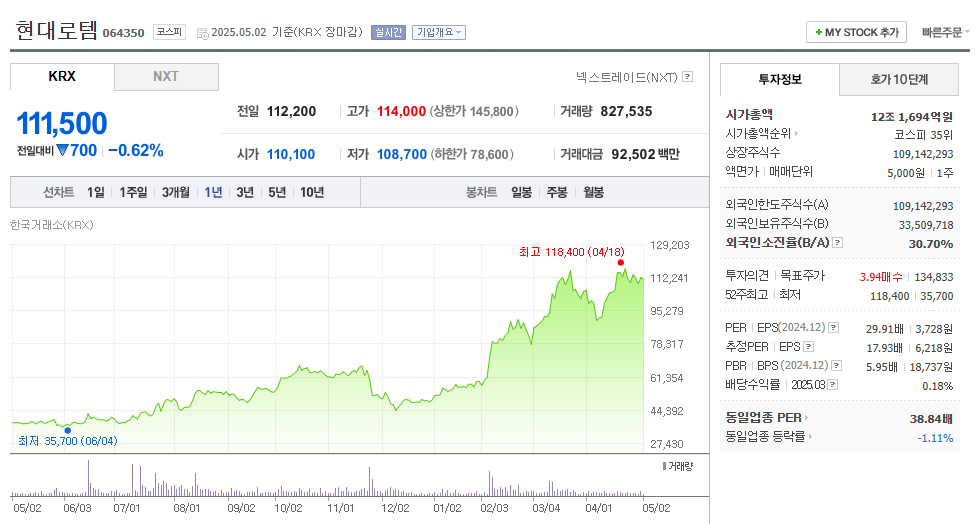Select the 3년 line chart period

point(245,192)
